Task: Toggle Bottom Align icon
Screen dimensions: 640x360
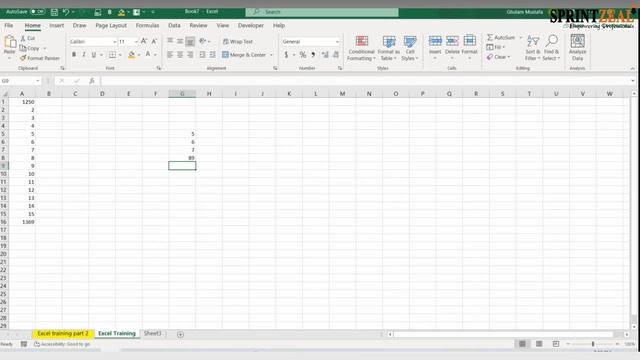Action: [190, 41]
